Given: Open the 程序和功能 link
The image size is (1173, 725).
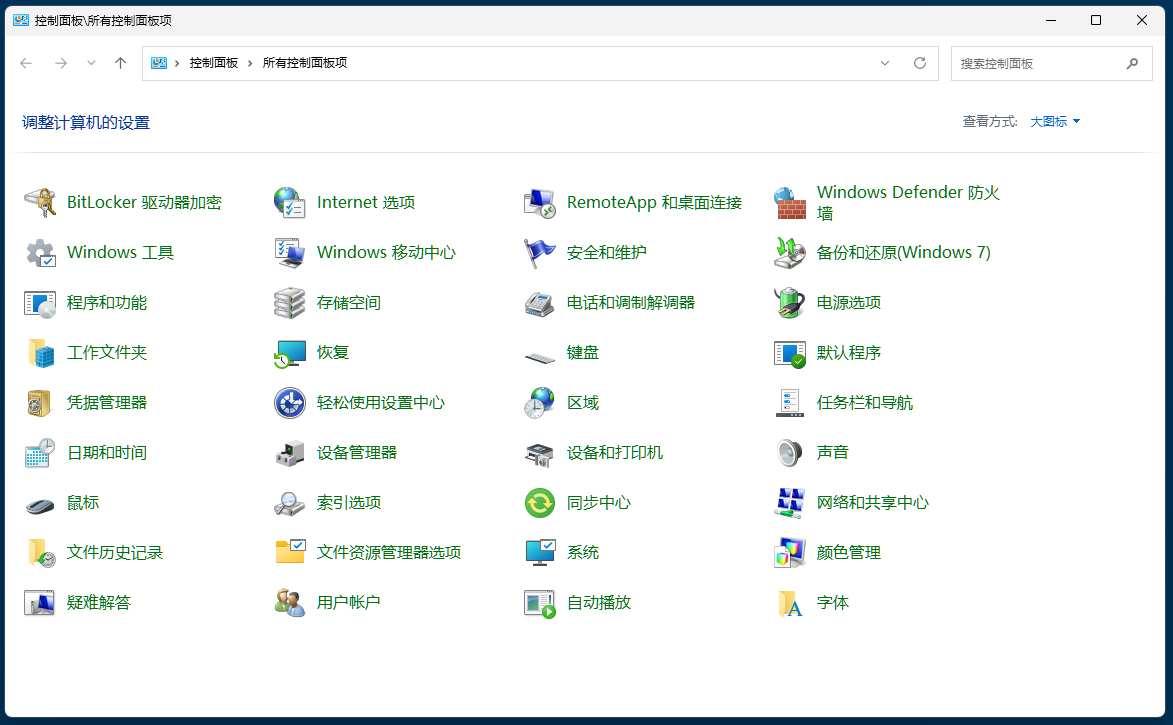Looking at the screenshot, I should tap(107, 303).
